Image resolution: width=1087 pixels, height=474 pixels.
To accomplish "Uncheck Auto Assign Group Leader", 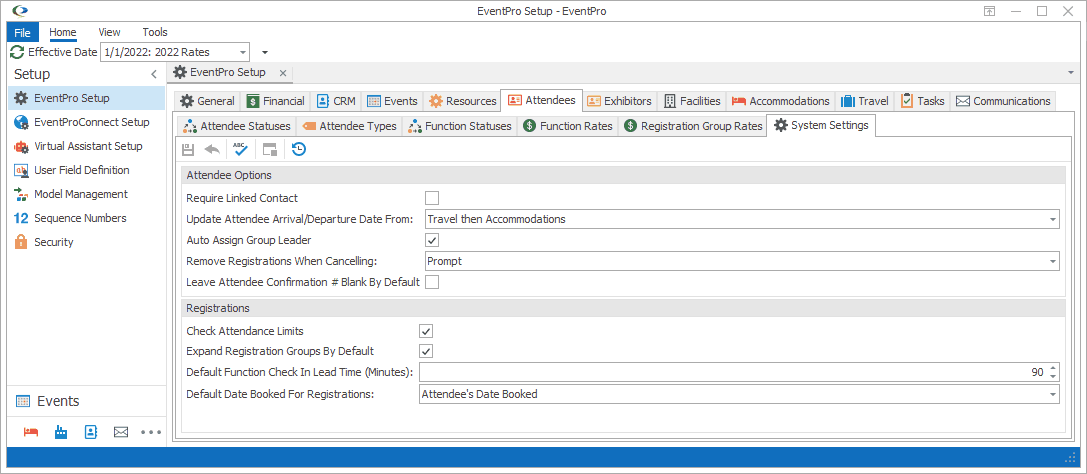I will pyautogui.click(x=432, y=240).
